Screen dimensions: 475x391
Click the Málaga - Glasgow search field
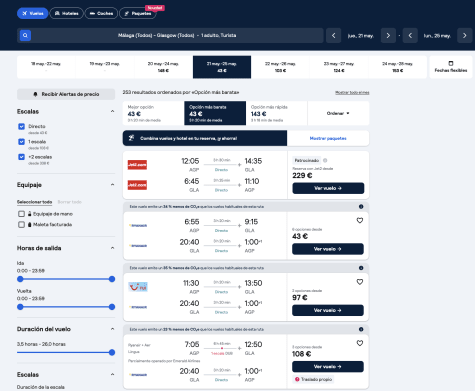pyautogui.click(x=177, y=35)
